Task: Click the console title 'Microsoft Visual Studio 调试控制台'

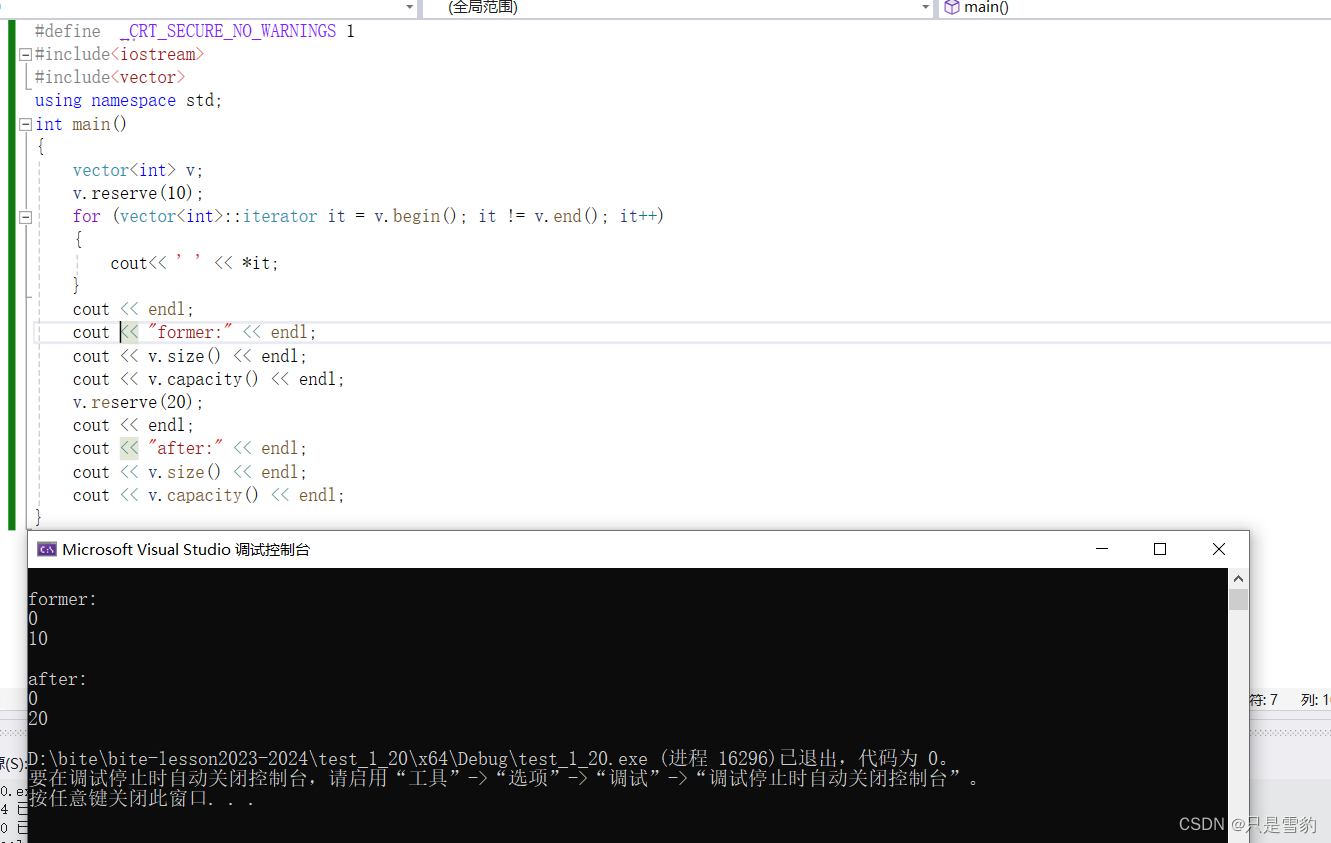Action: [x=186, y=549]
